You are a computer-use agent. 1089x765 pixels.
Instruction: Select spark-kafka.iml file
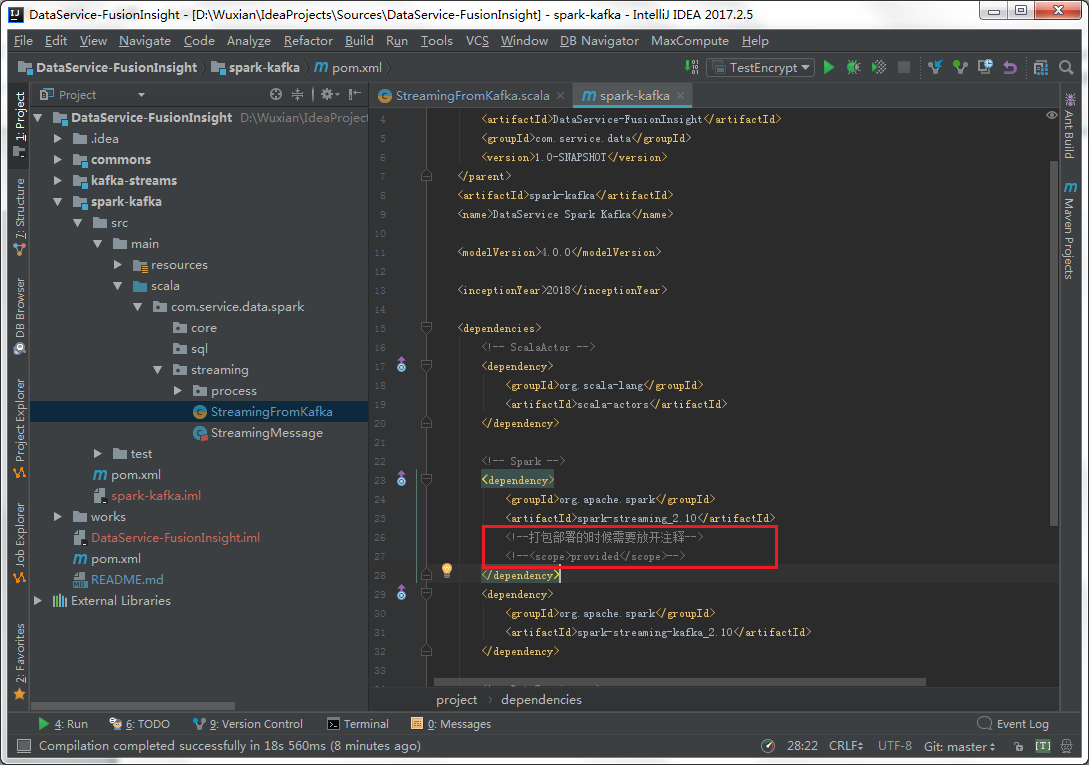coord(156,495)
